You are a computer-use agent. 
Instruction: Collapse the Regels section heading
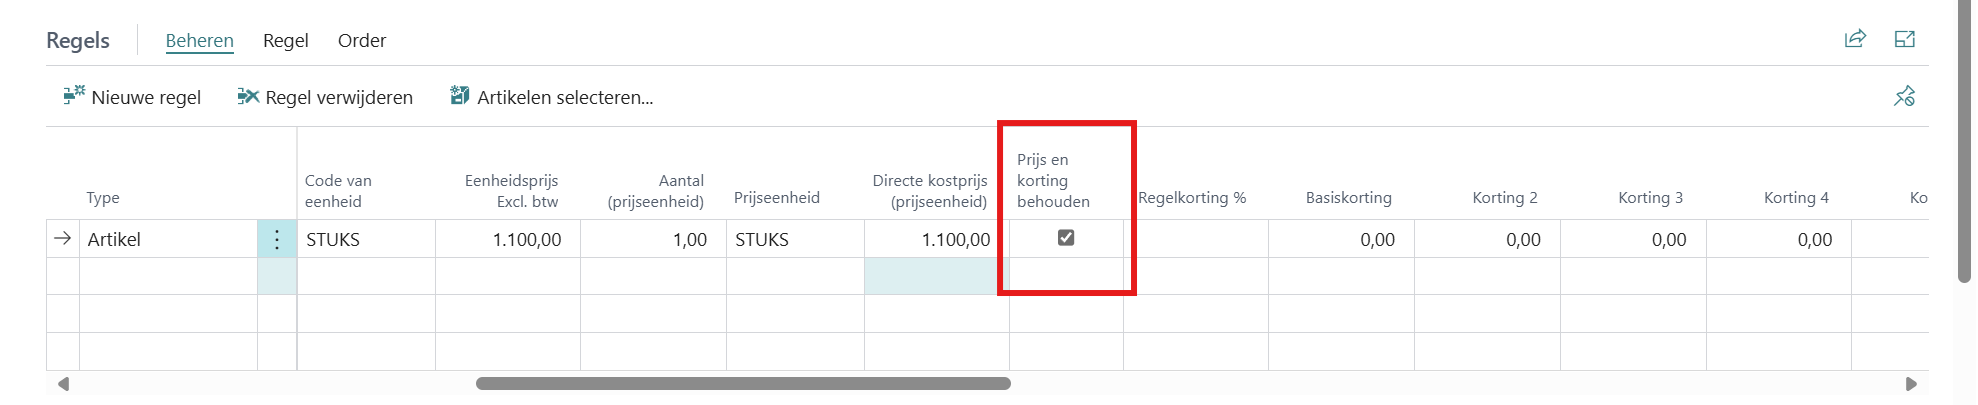coord(78,41)
